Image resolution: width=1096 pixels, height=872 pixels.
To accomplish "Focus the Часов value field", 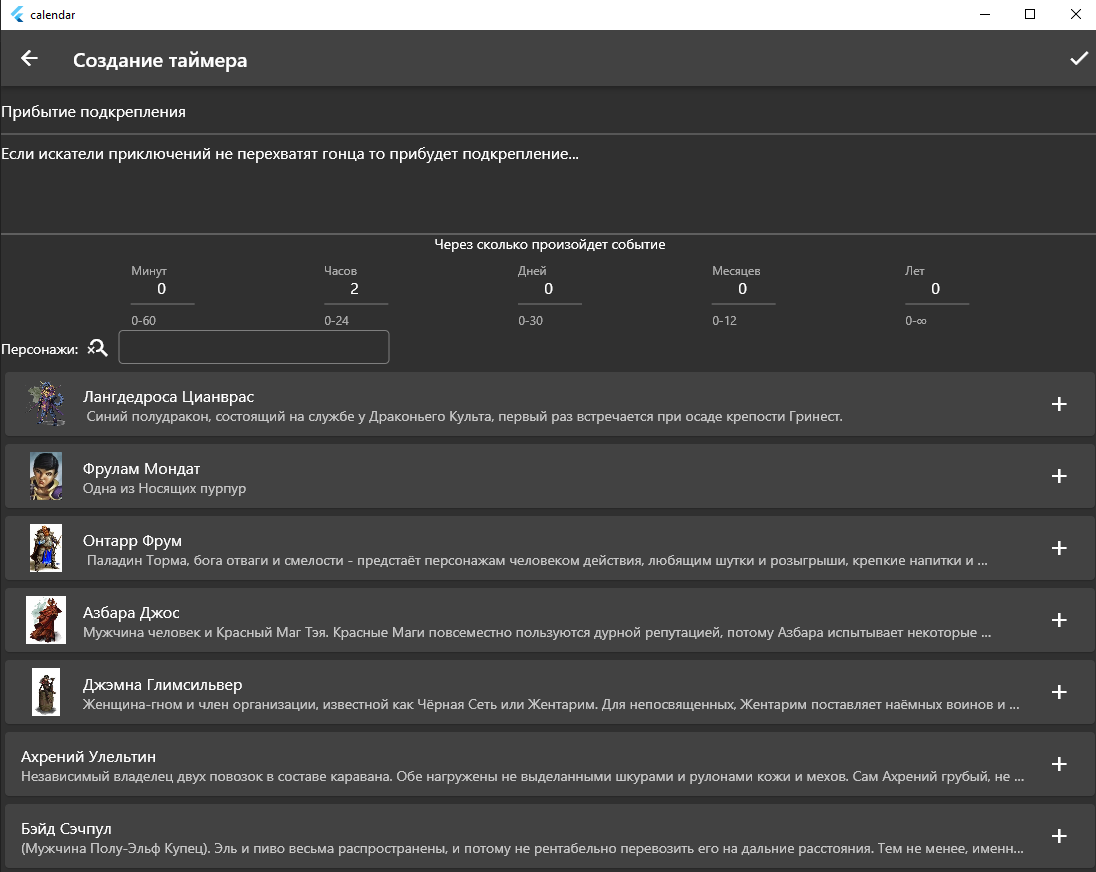I will (x=355, y=290).
